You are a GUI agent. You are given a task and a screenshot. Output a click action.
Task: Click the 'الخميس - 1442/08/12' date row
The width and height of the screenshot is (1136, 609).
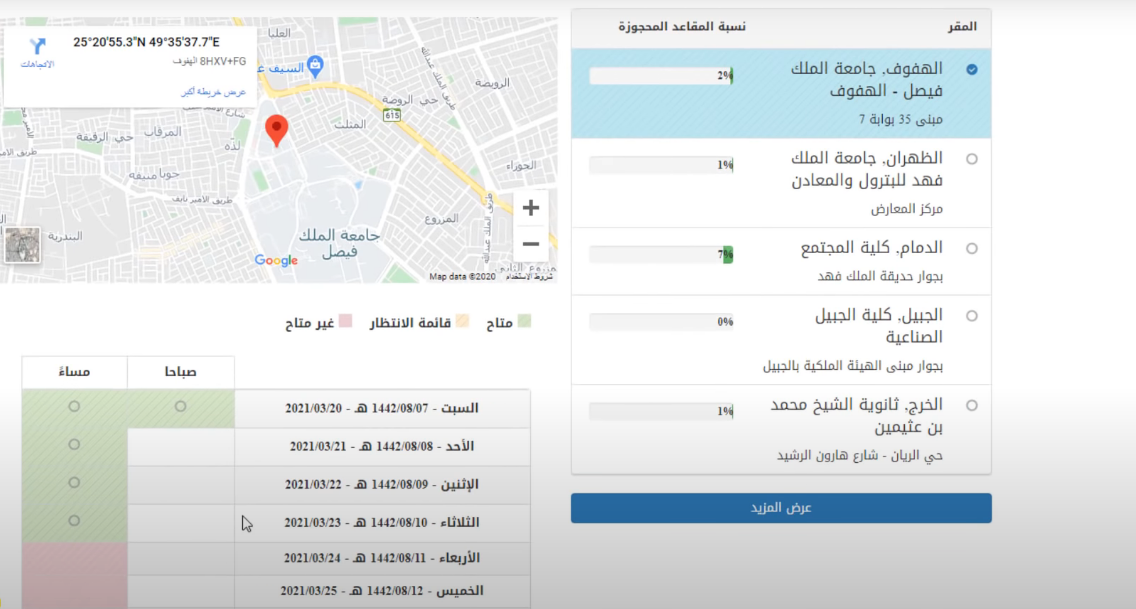tap(382, 591)
